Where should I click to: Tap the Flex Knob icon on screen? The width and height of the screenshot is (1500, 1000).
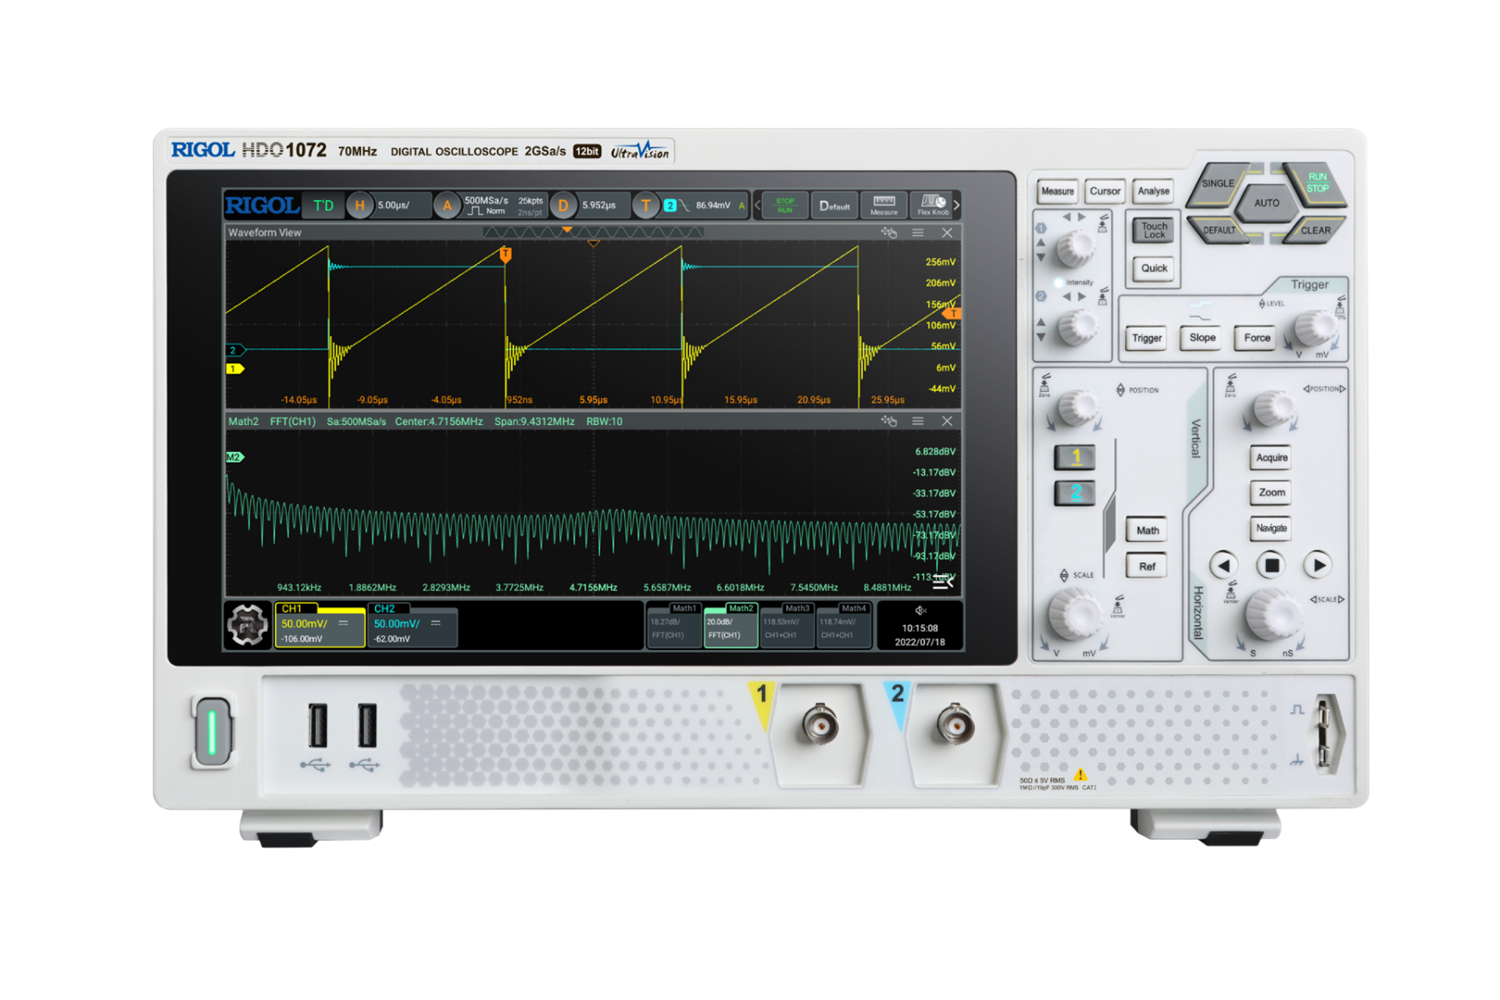coord(933,205)
